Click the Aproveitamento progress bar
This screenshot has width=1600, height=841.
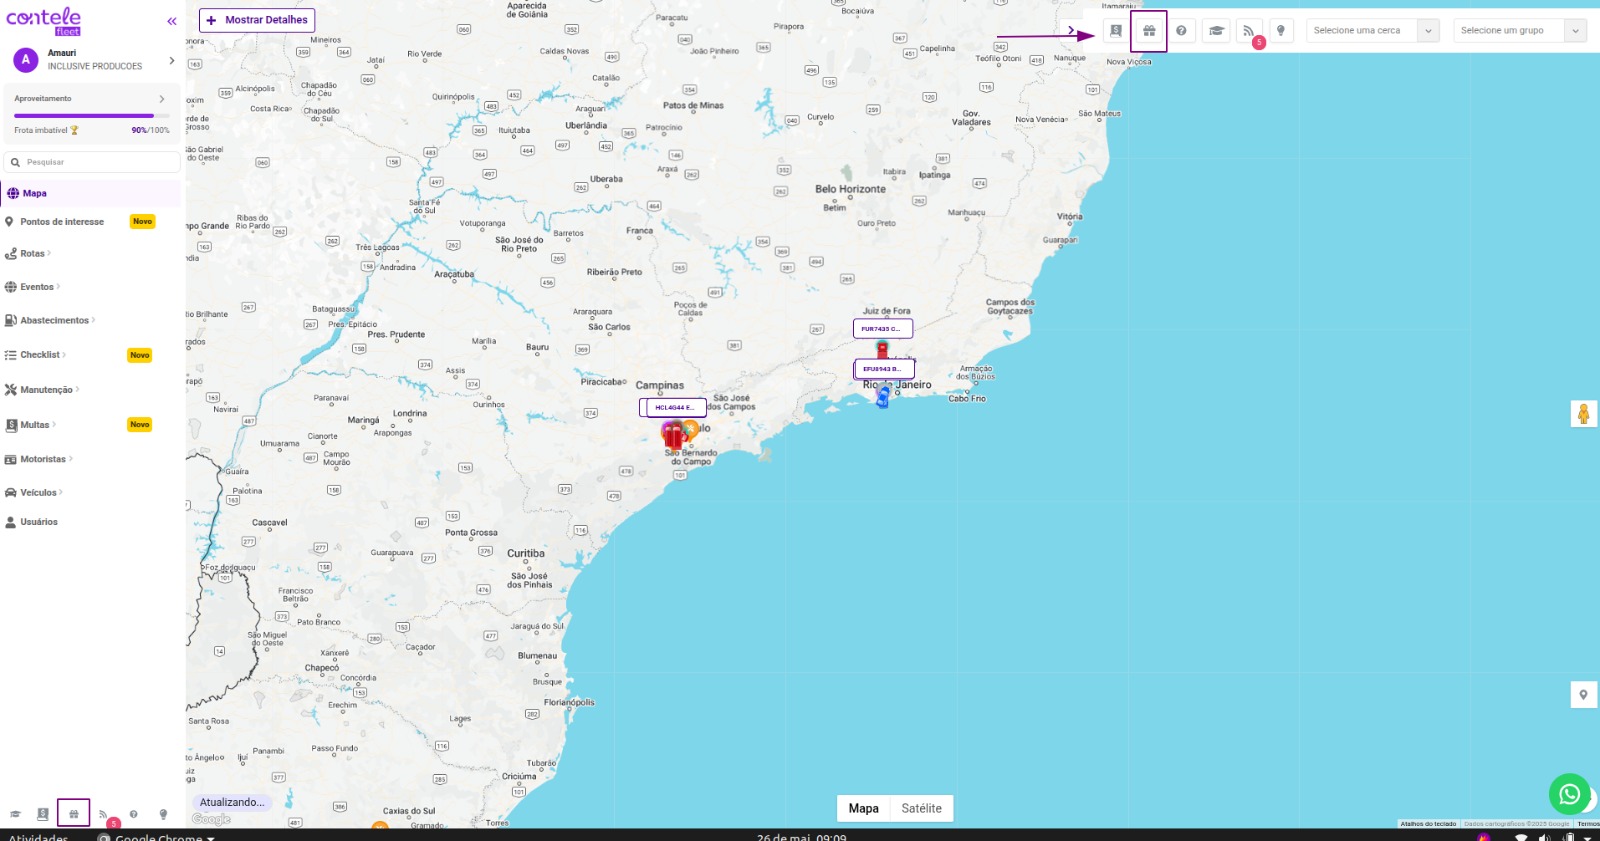[x=91, y=116]
